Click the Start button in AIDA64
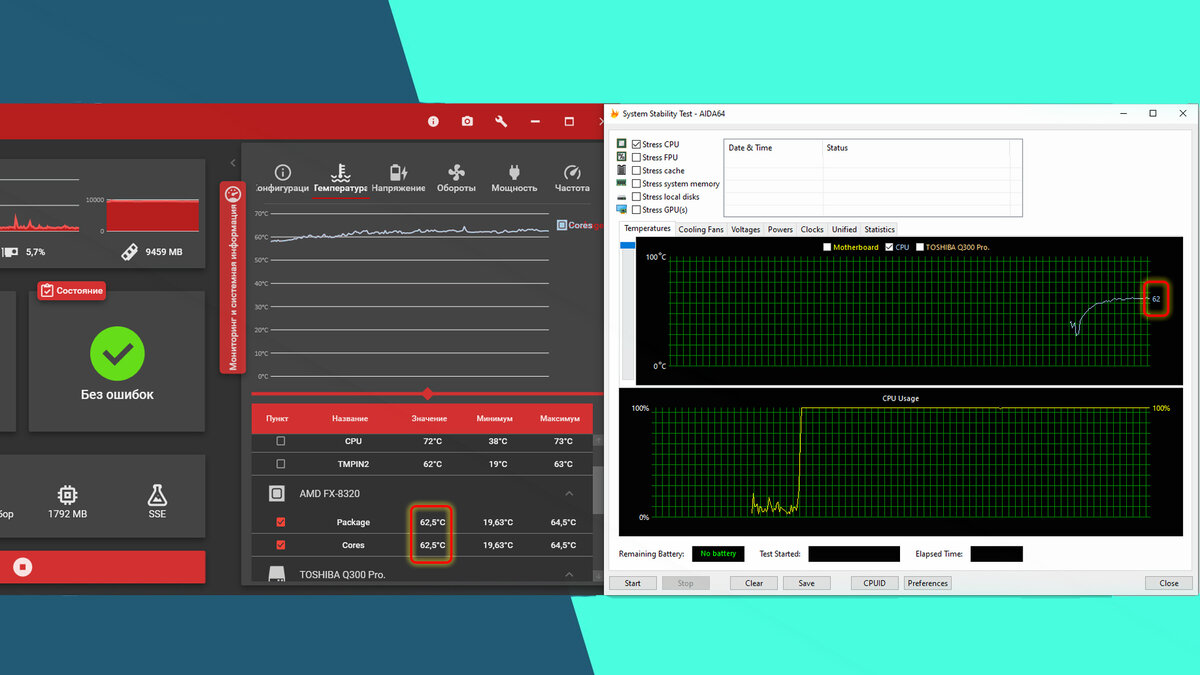This screenshot has width=1200, height=675. pyautogui.click(x=633, y=583)
